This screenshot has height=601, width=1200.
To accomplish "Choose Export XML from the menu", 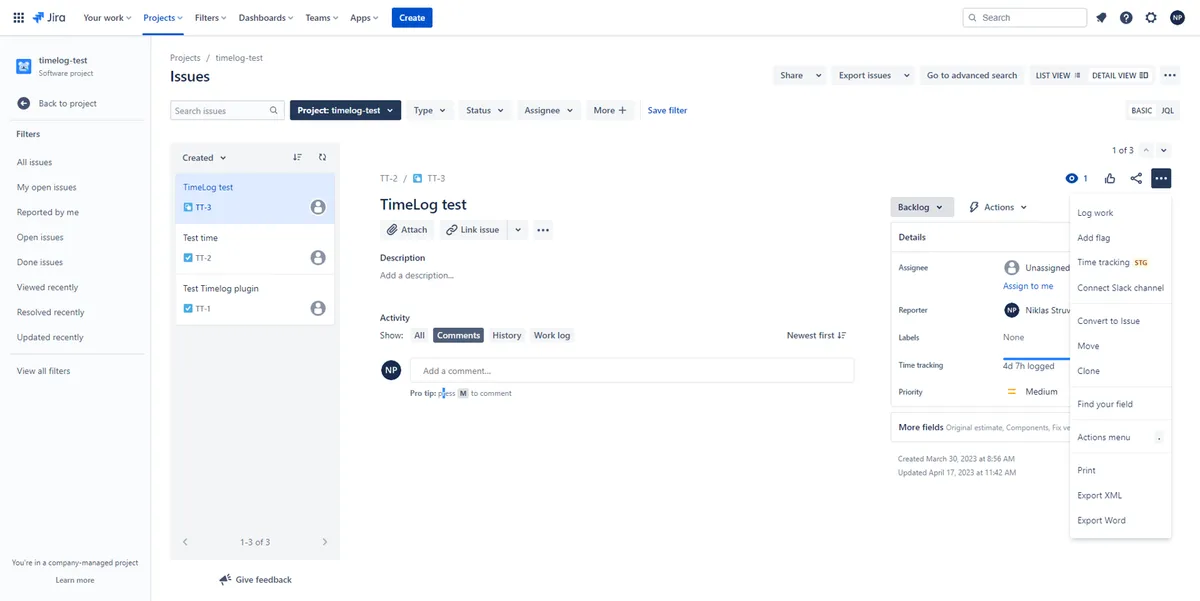I will 1120,495.
